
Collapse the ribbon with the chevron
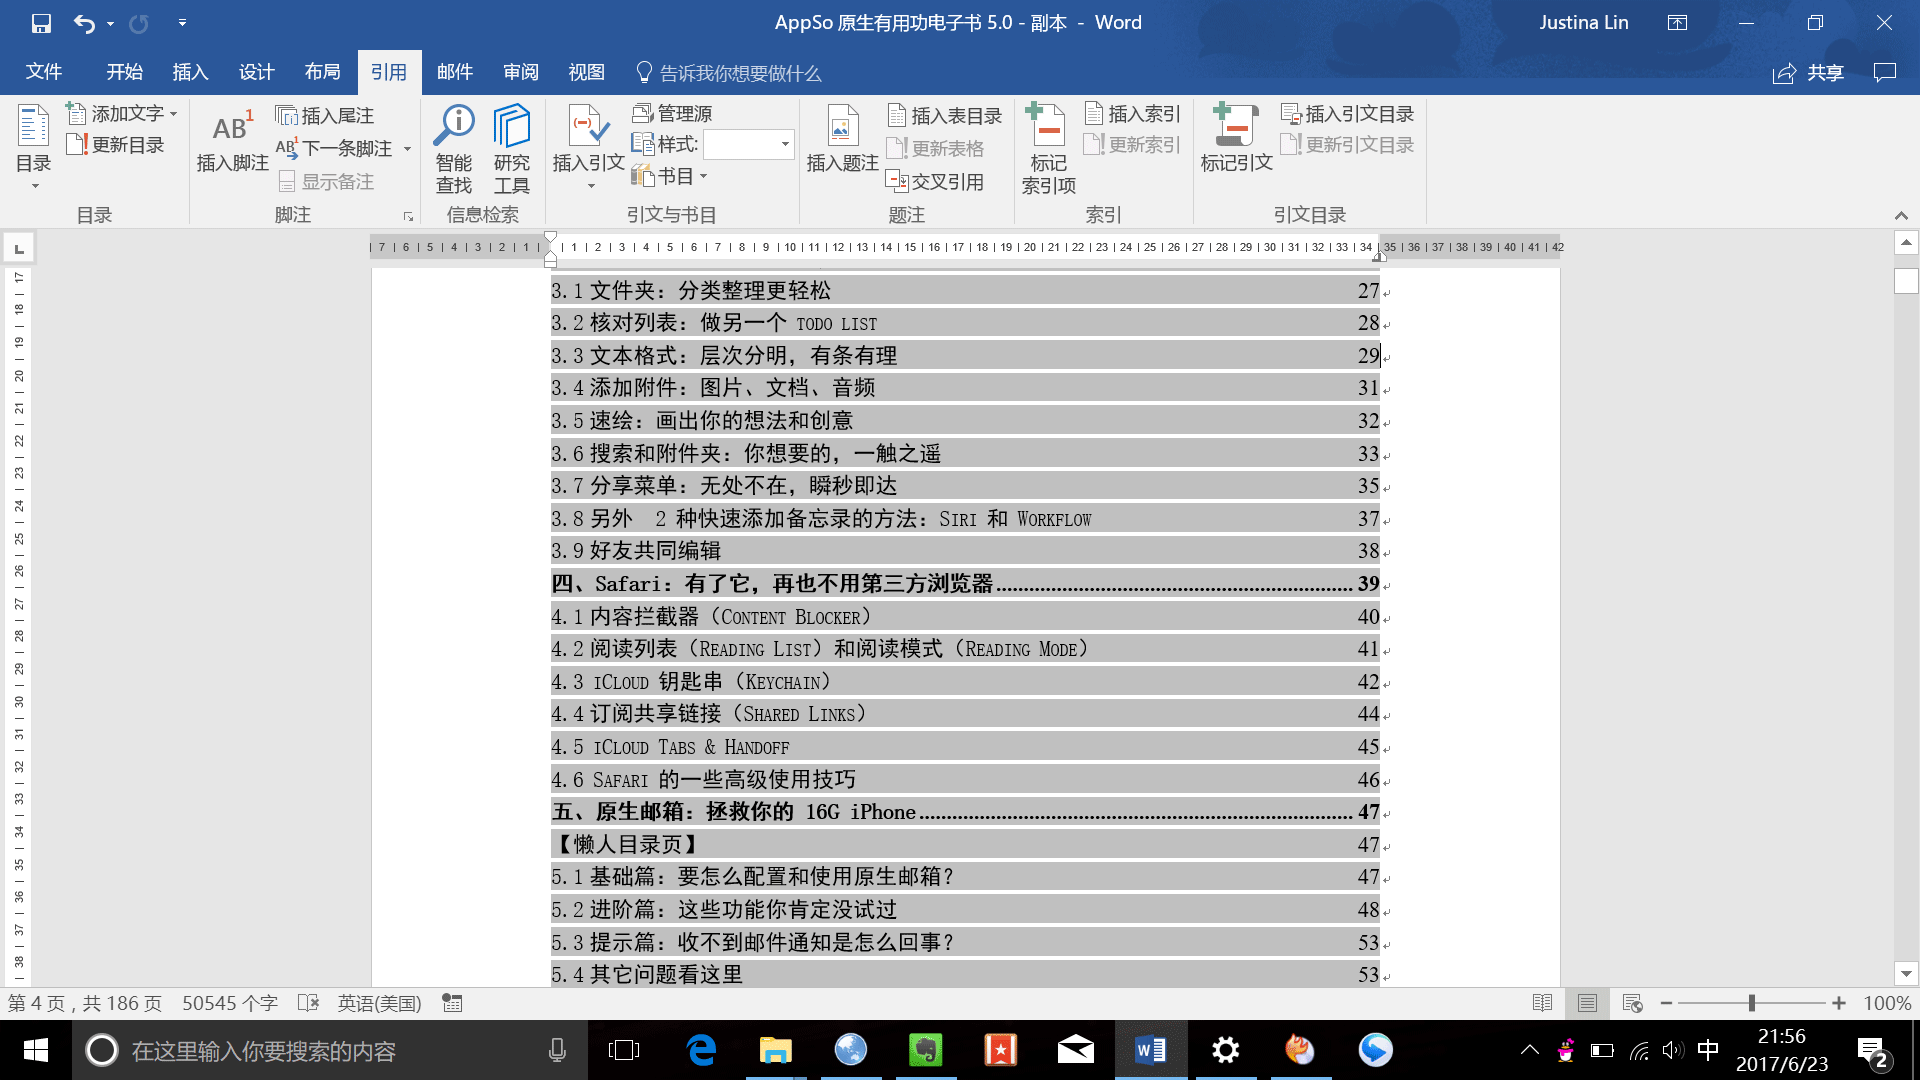tap(1901, 216)
